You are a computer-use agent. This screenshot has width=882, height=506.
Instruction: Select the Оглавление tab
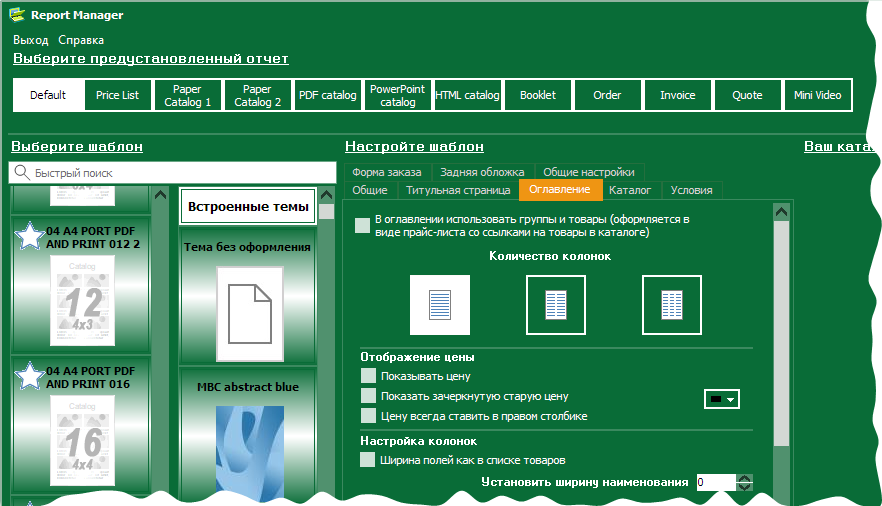point(560,189)
